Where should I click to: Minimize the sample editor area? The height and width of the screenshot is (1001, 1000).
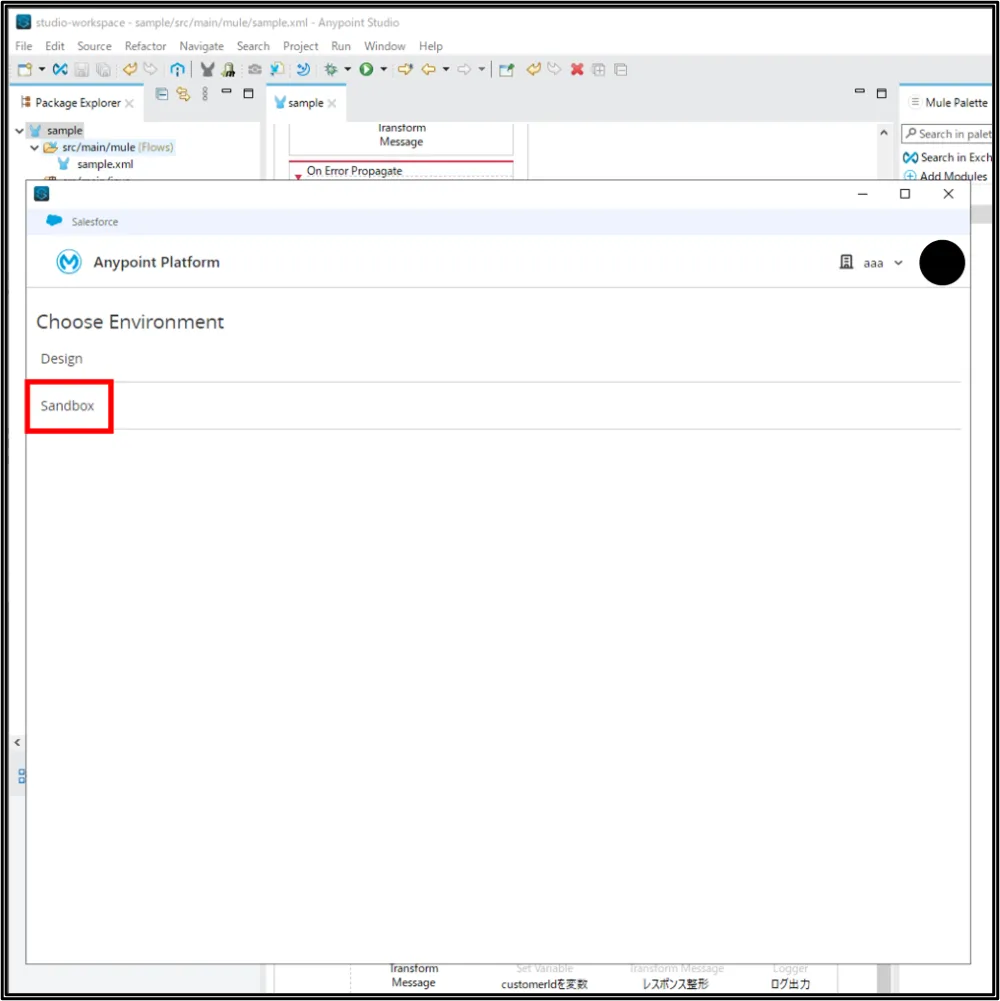860,92
